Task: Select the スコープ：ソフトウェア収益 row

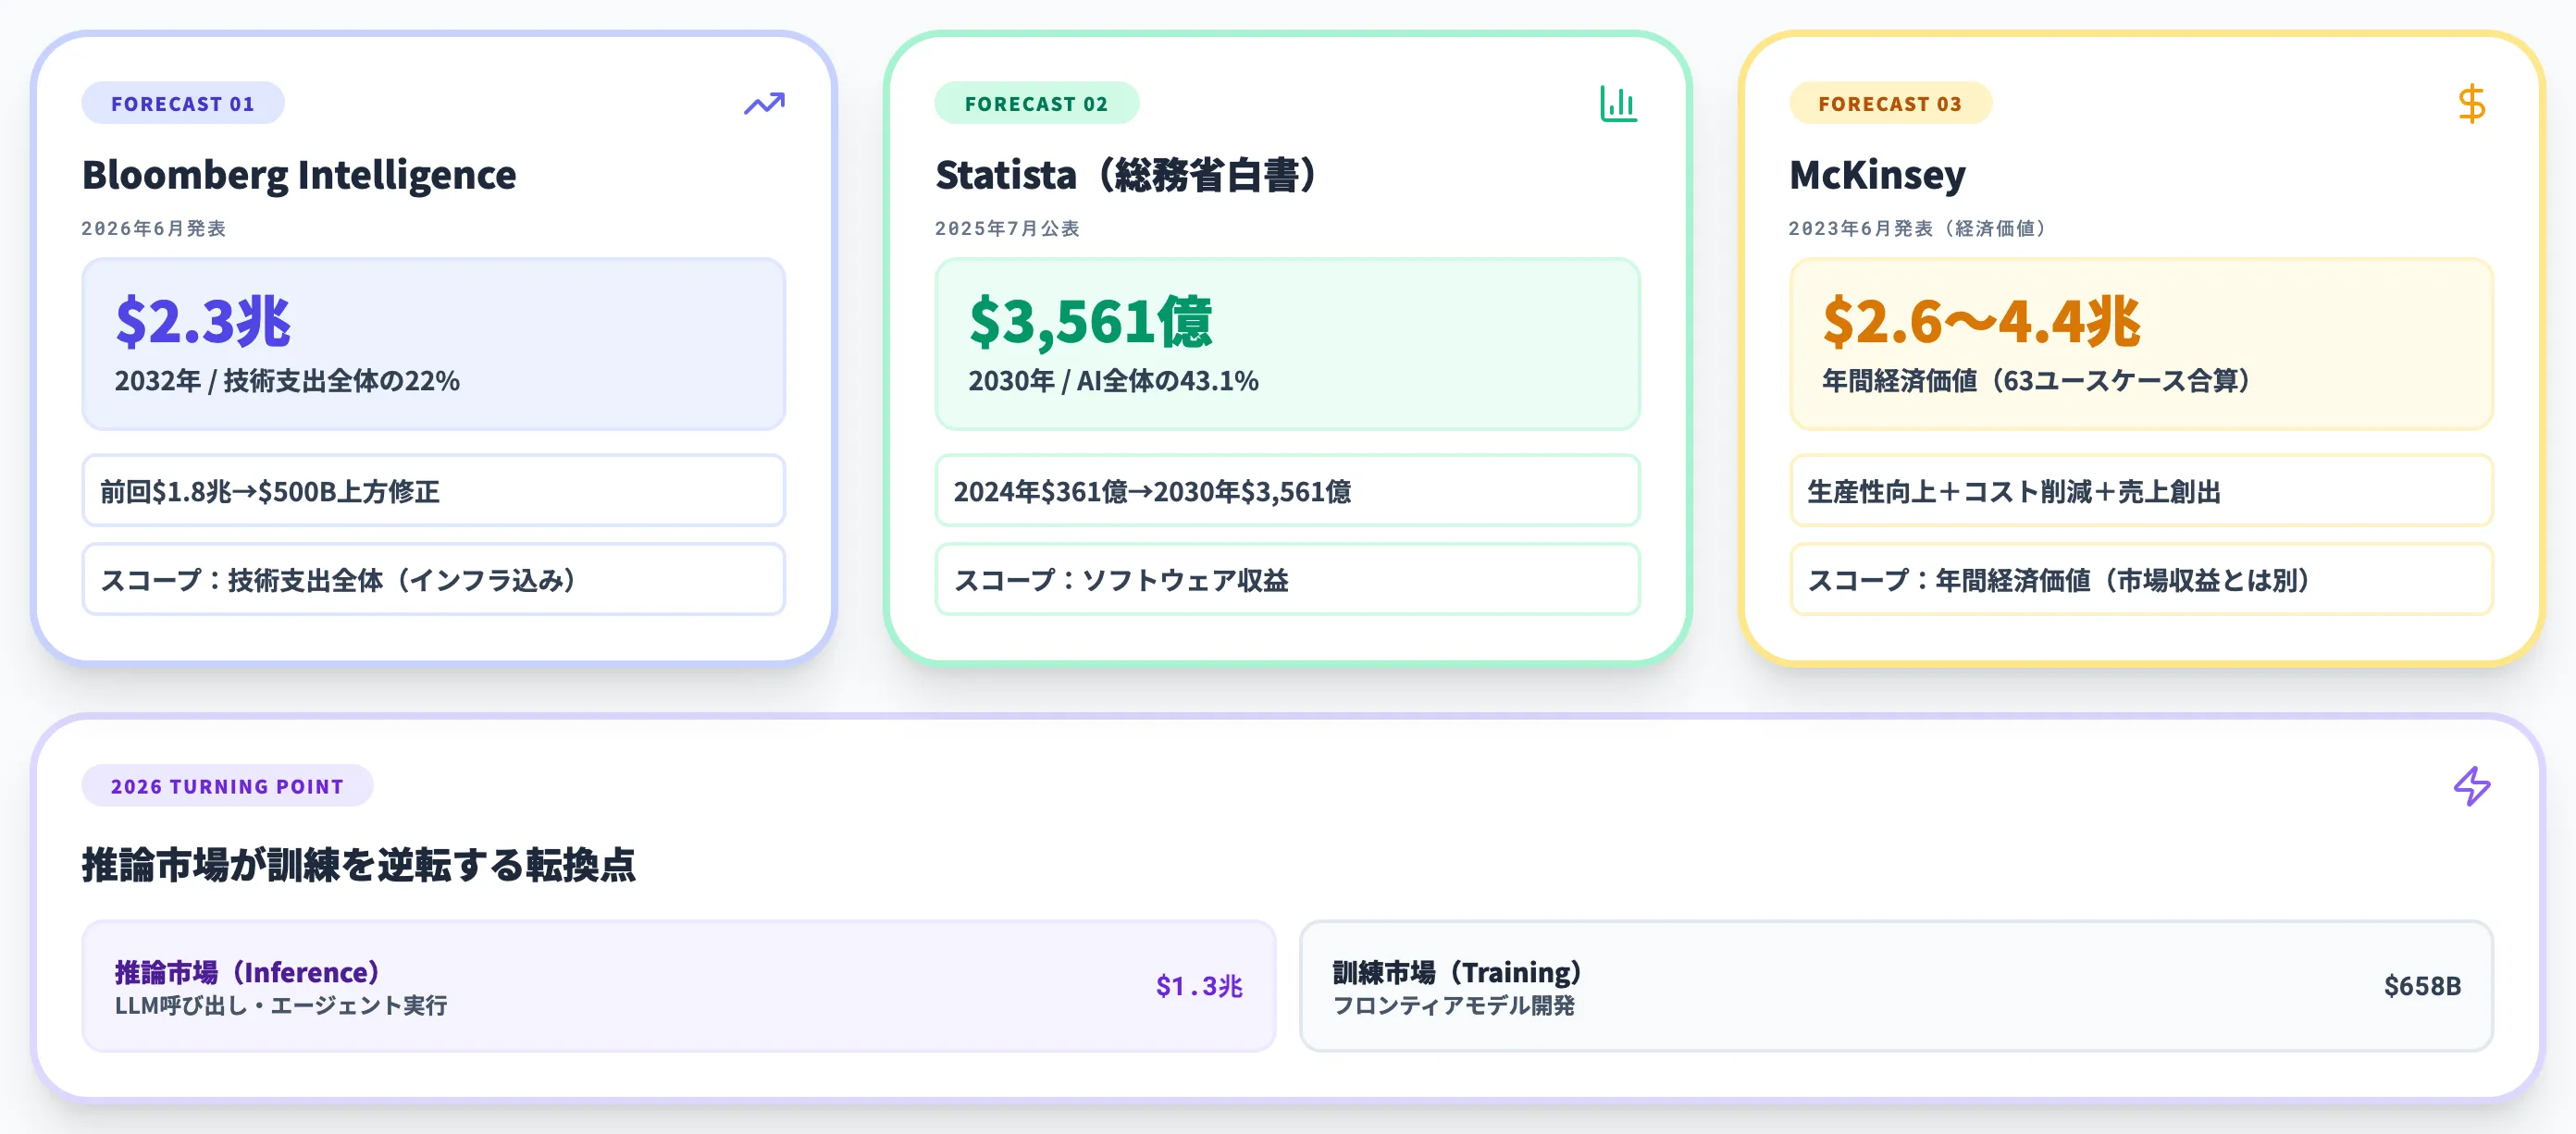Action: tap(1287, 580)
